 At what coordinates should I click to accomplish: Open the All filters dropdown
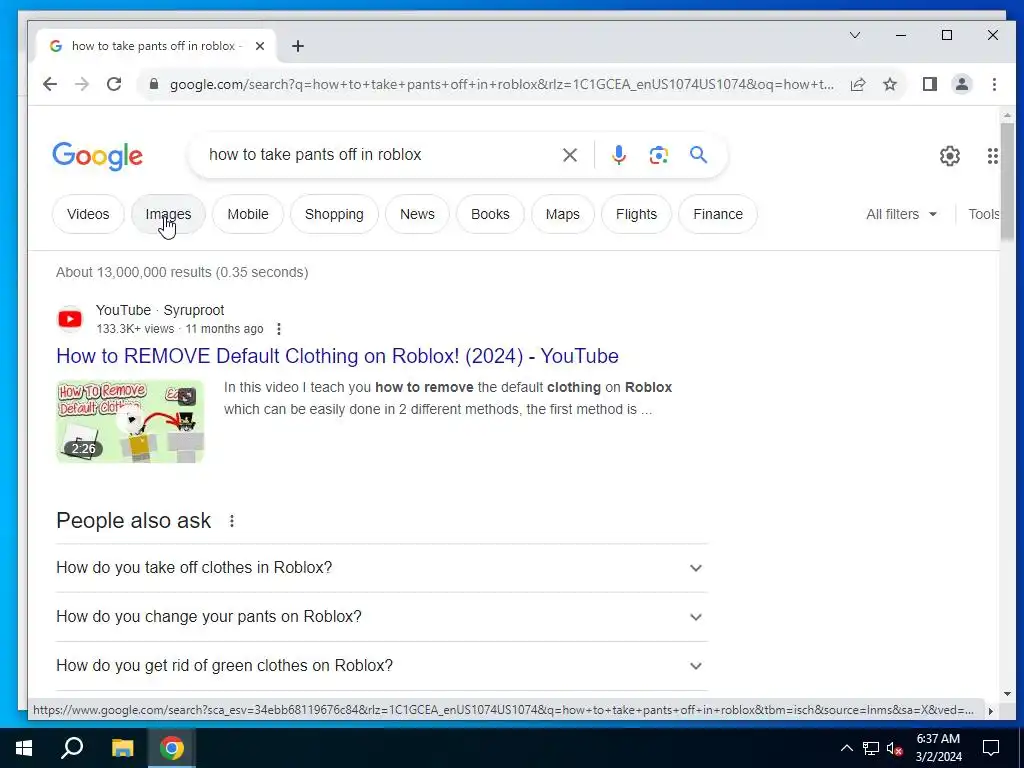901,214
